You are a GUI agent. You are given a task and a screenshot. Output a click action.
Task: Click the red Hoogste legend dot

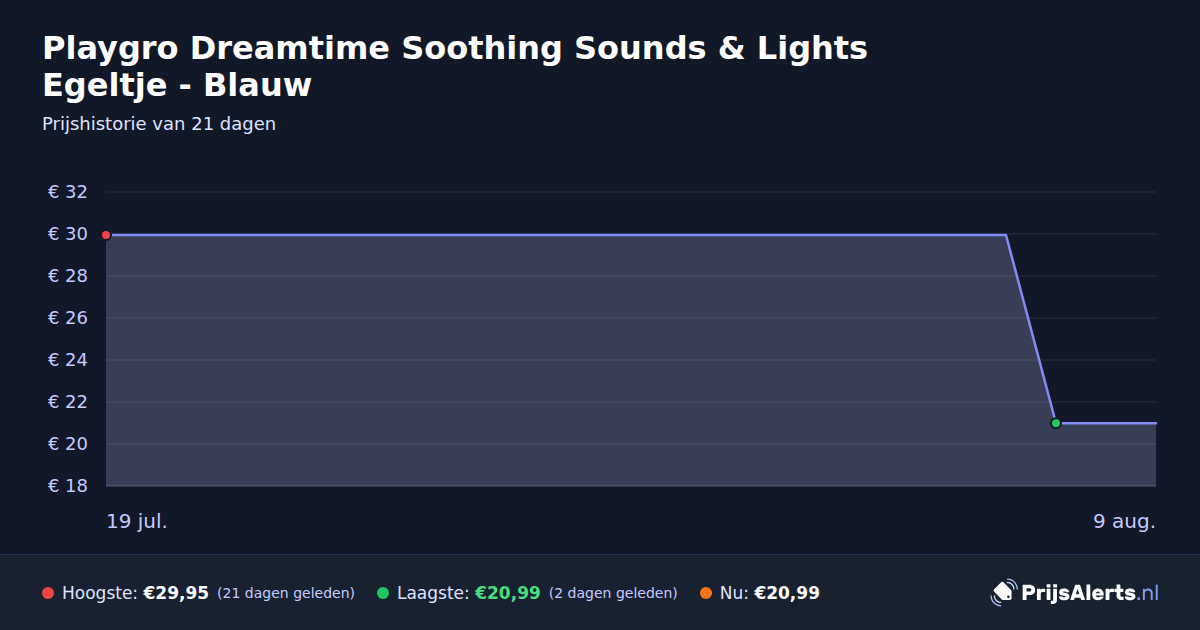coord(48,593)
